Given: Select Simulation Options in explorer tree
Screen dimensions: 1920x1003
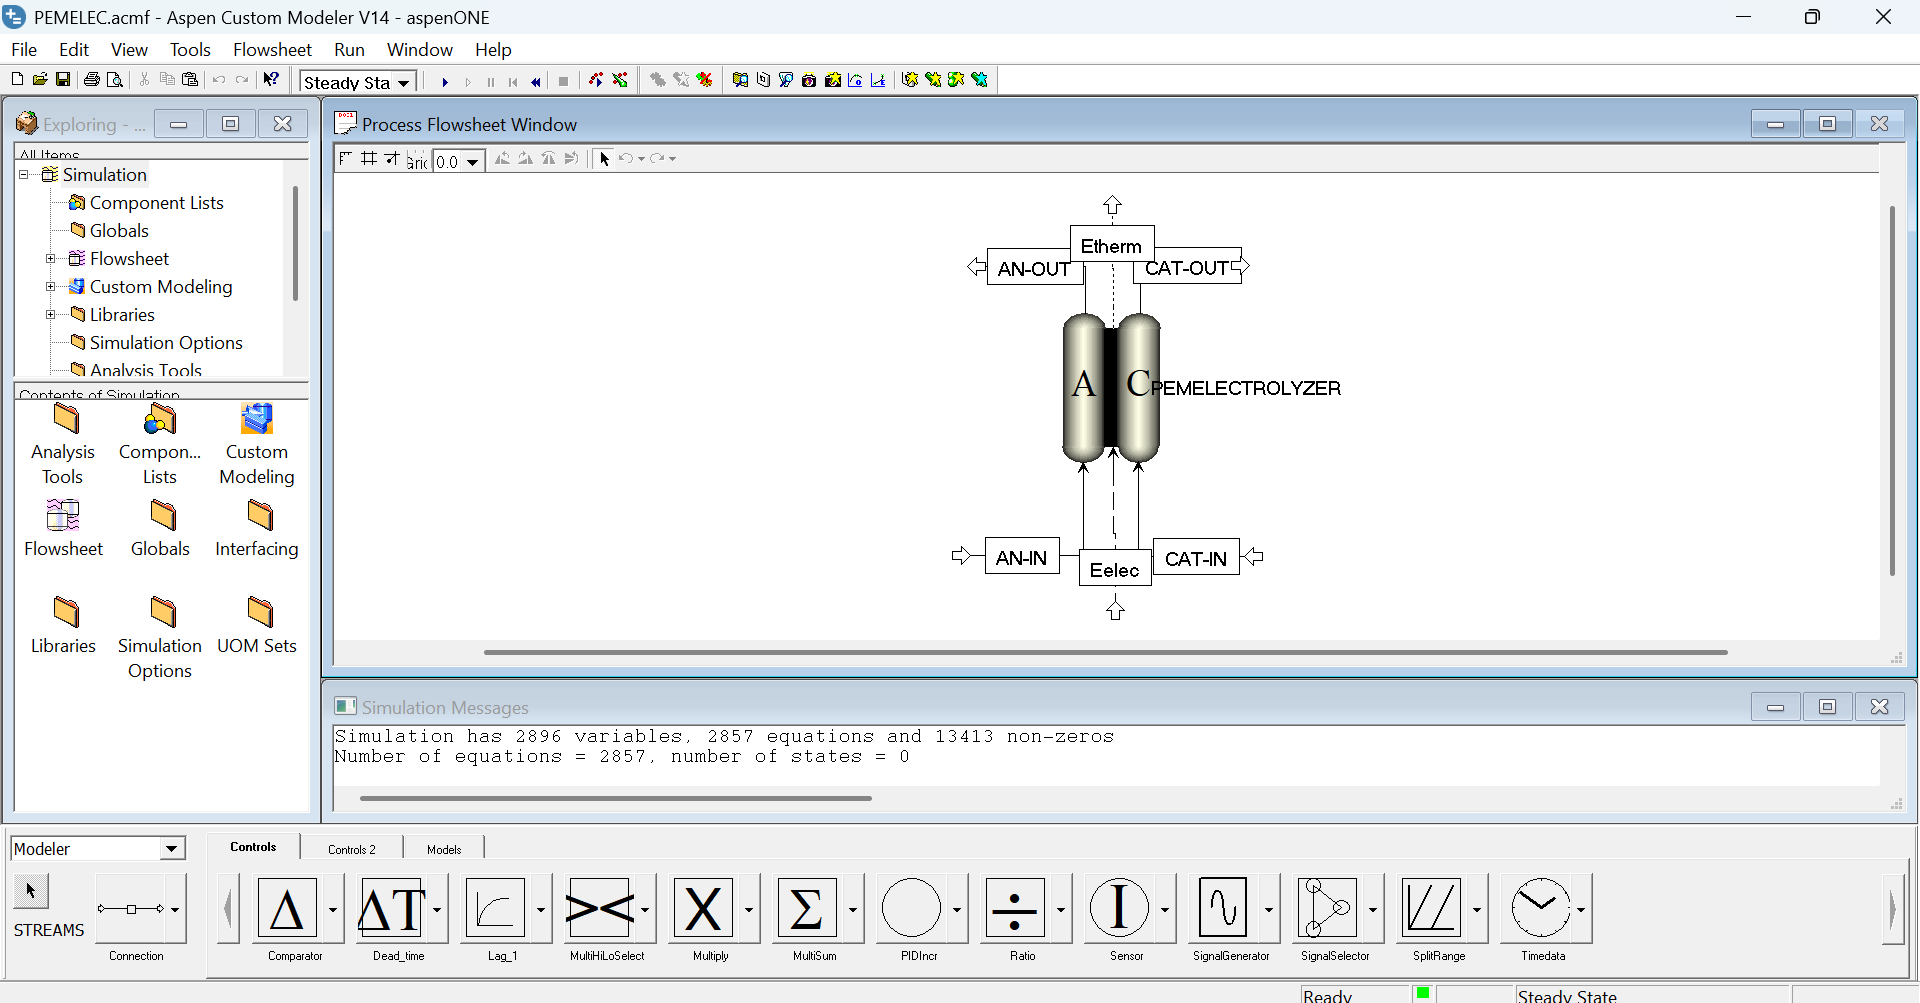Looking at the screenshot, I should pos(166,343).
